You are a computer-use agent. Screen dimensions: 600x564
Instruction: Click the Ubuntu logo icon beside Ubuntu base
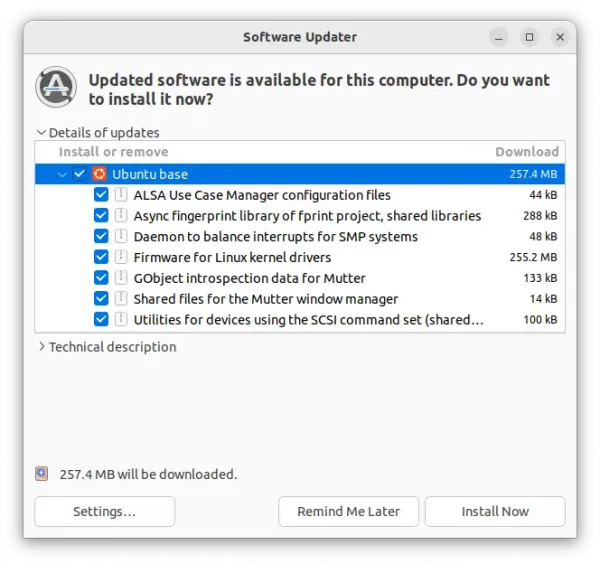pos(99,174)
